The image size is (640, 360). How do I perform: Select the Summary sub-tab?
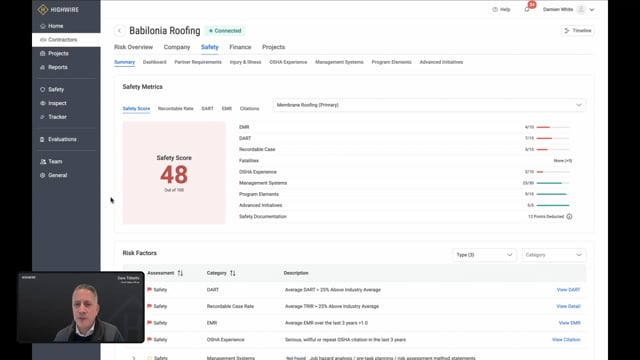coord(124,62)
